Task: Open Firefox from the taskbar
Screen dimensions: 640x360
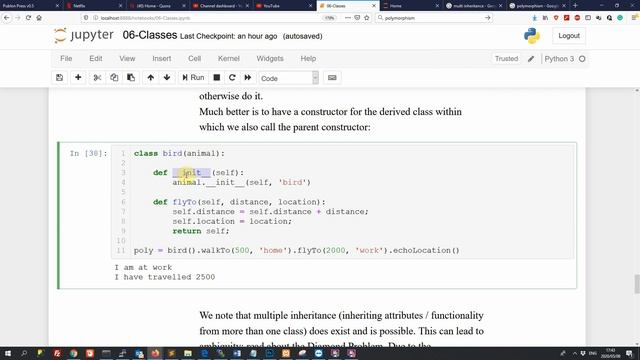Action: coord(155,353)
